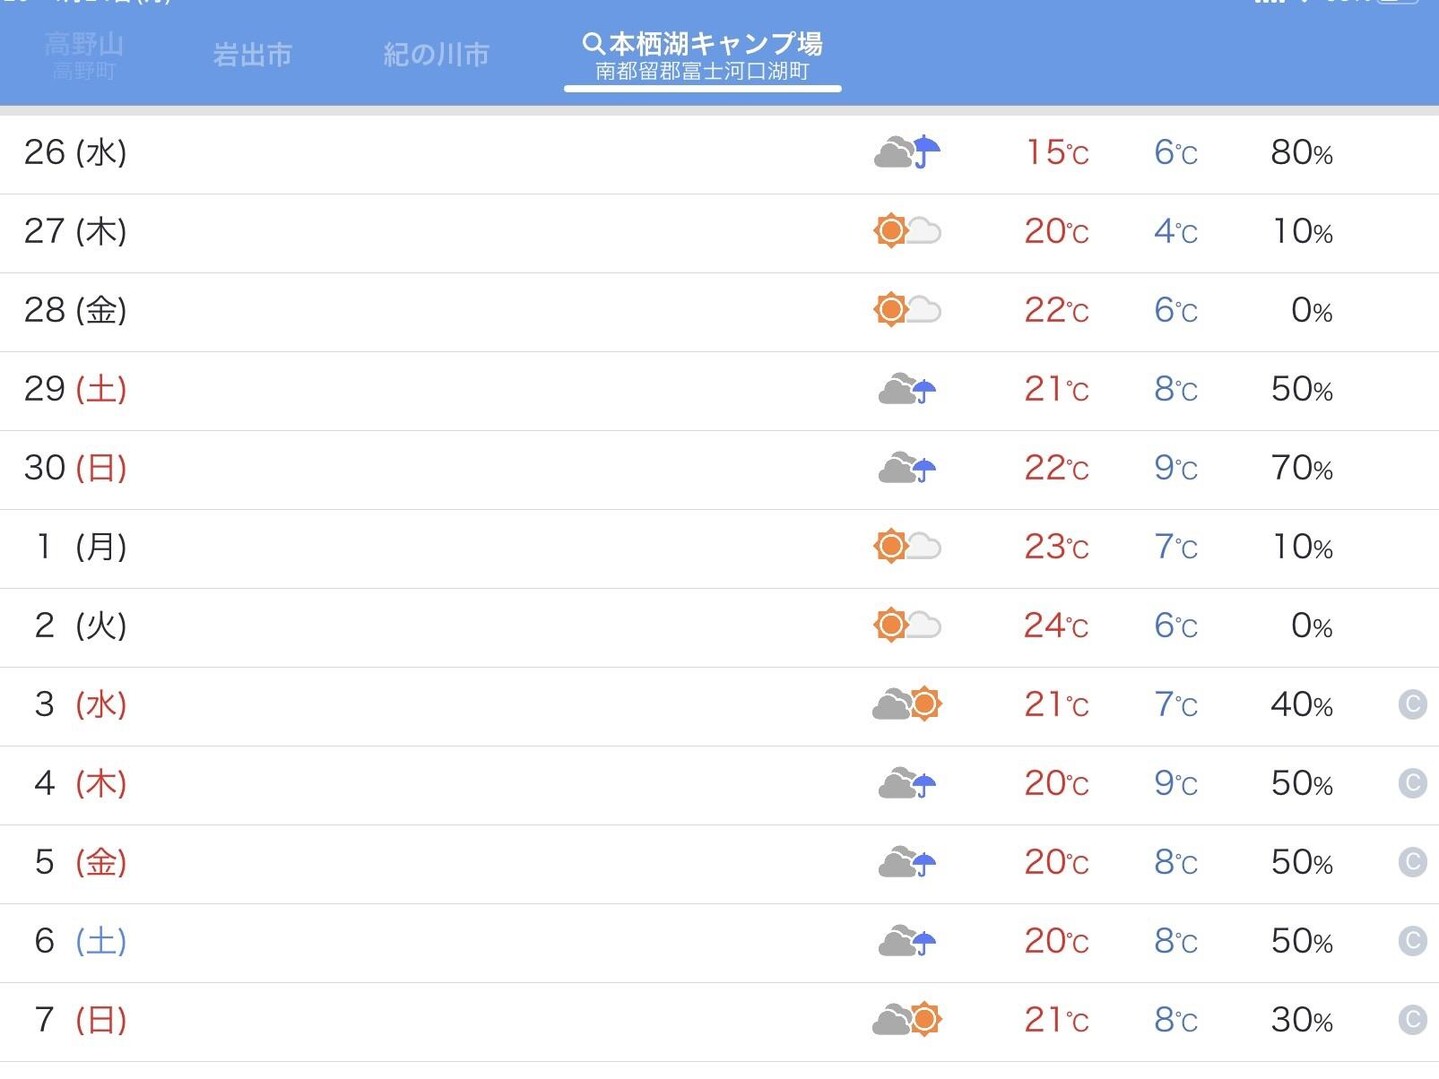Toggle the C badge on the 6 (土) row

pyautogui.click(x=1411, y=941)
